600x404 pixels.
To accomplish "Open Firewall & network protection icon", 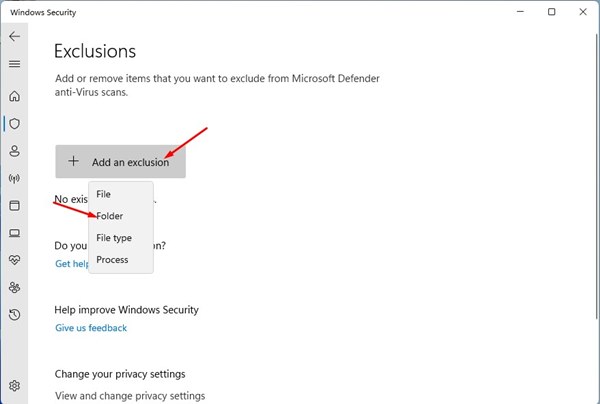I will [x=14, y=179].
